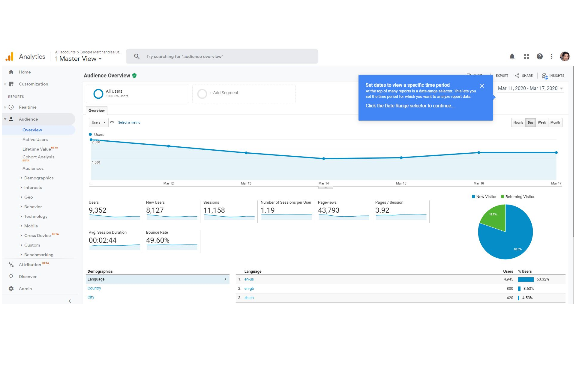Open the Users metric dropdown above chart

pyautogui.click(x=98, y=123)
